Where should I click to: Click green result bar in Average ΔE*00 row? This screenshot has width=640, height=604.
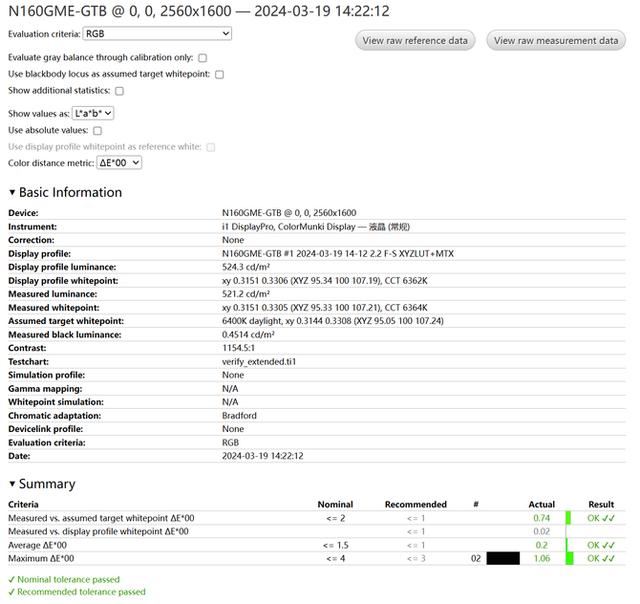point(568,545)
